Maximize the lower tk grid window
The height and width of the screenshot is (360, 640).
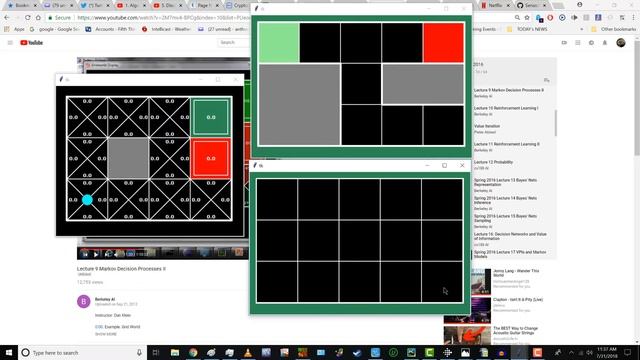click(x=444, y=165)
